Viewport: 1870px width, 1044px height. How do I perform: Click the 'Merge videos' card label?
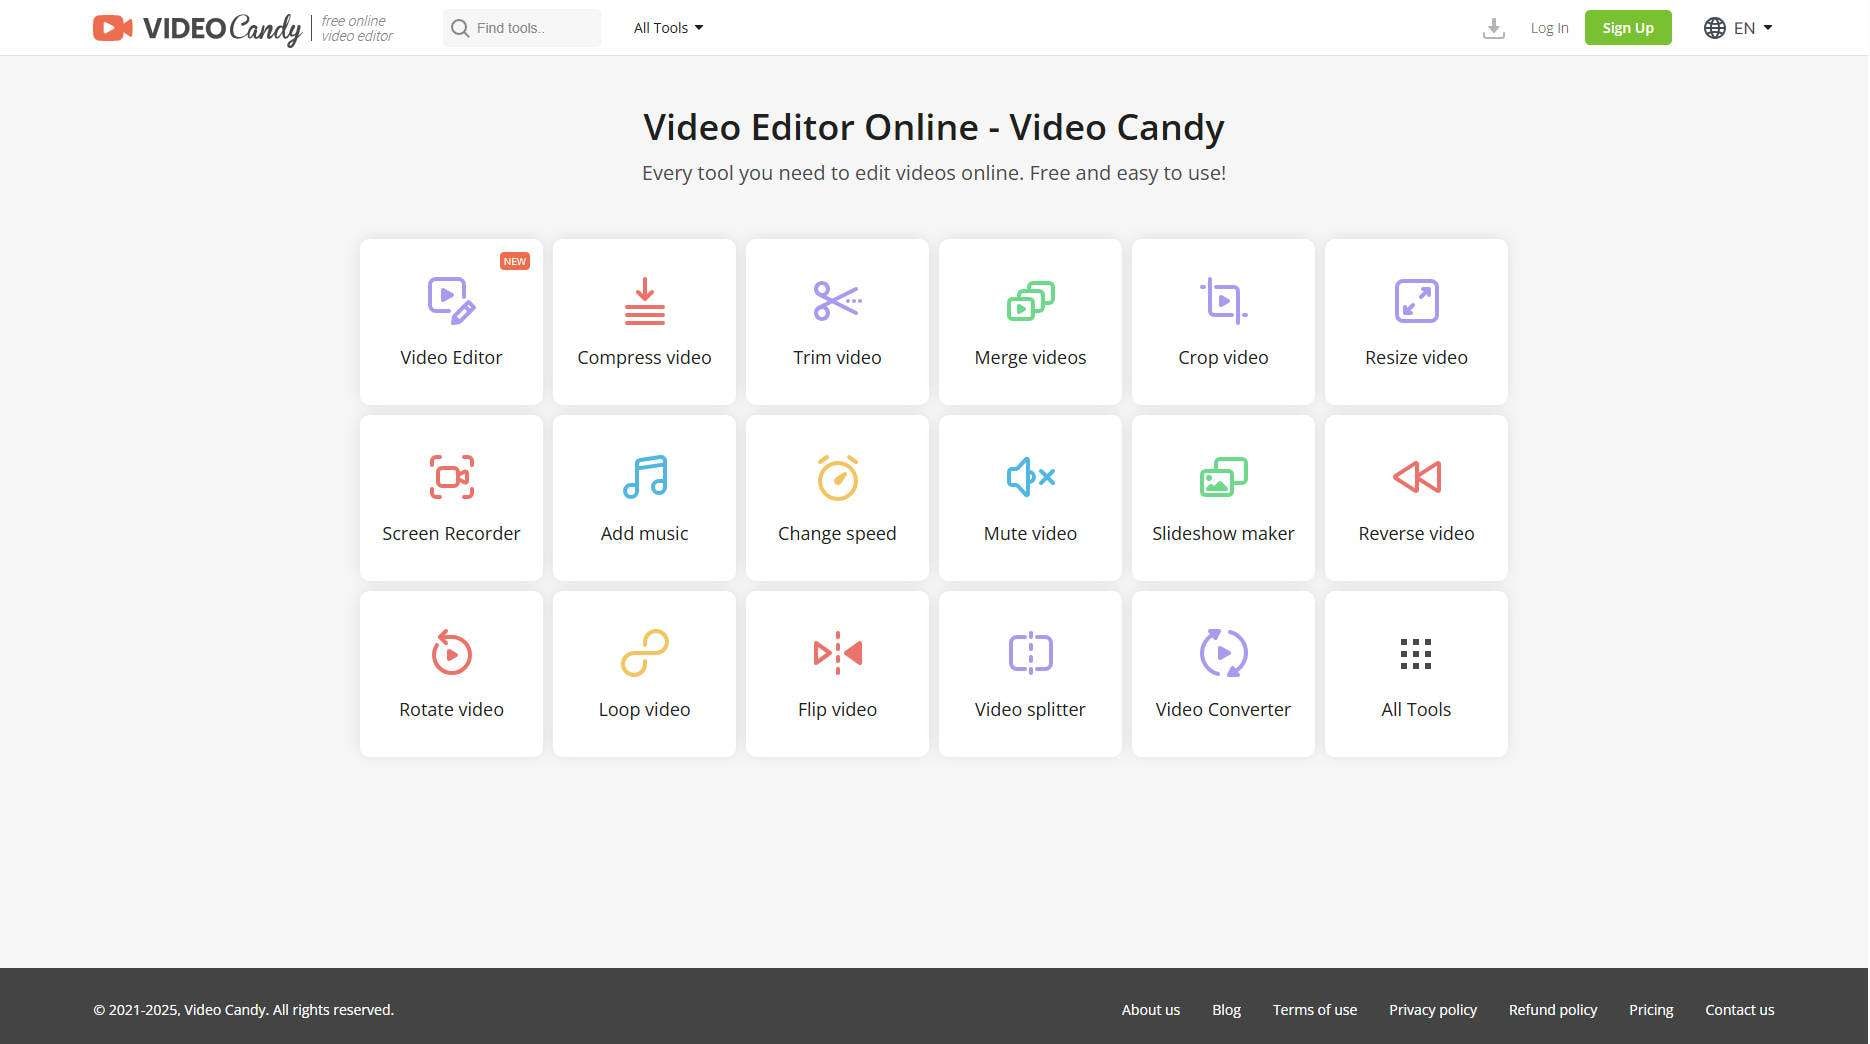click(x=1030, y=358)
